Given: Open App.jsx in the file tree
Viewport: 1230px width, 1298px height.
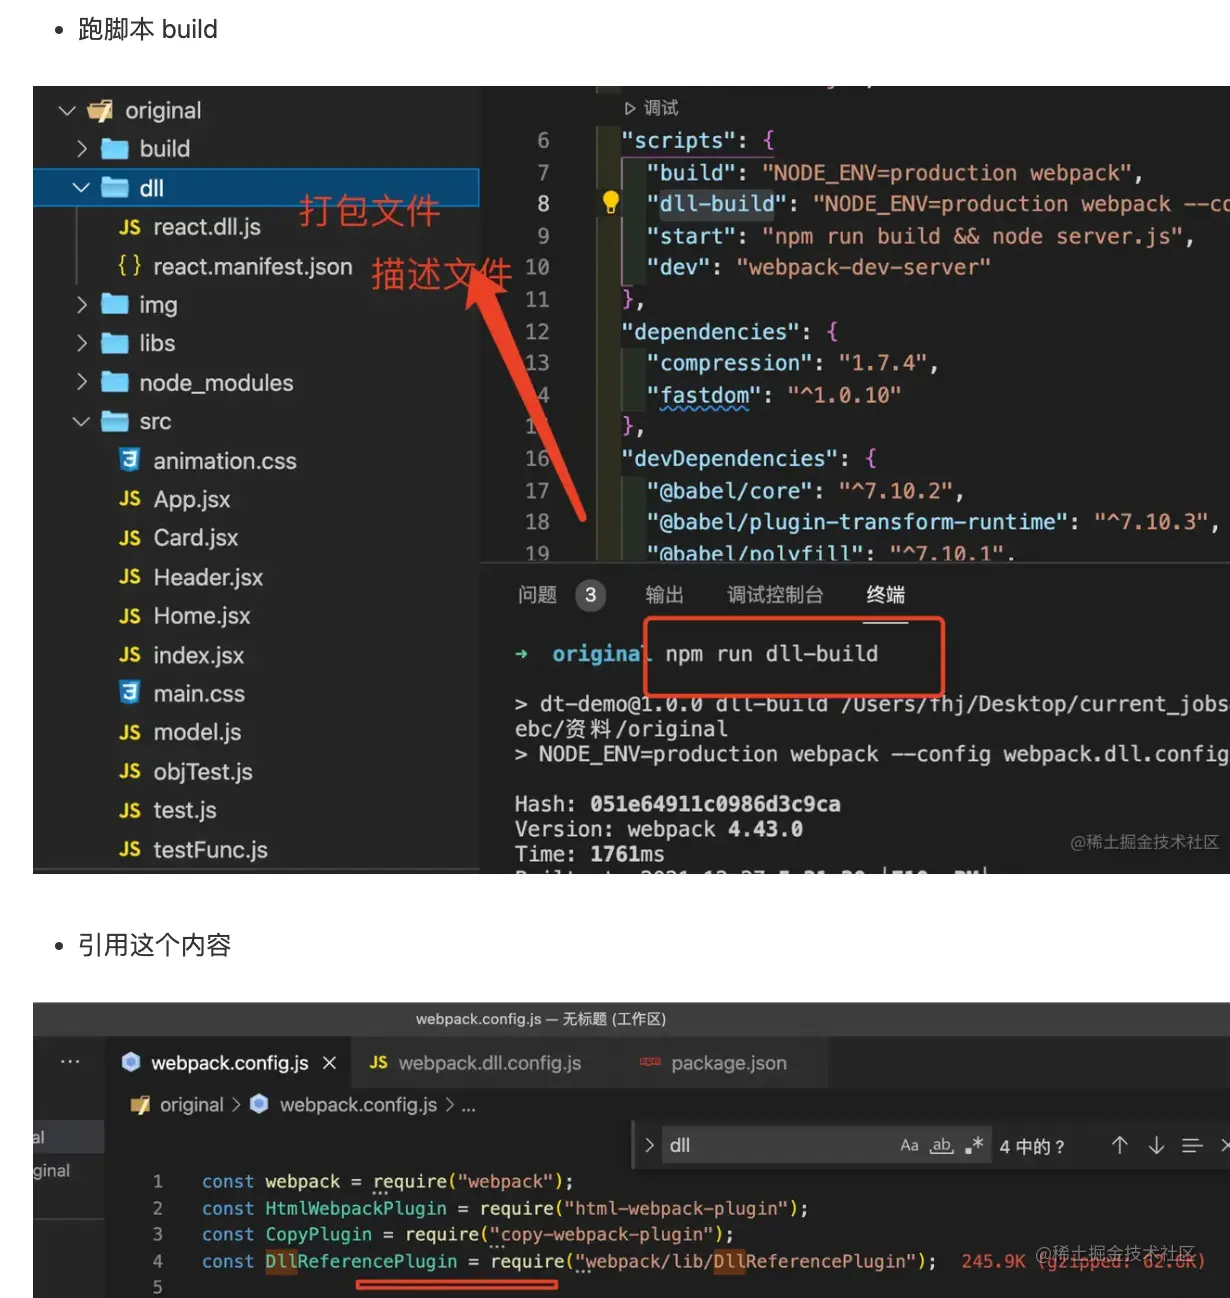Looking at the screenshot, I should (192, 499).
